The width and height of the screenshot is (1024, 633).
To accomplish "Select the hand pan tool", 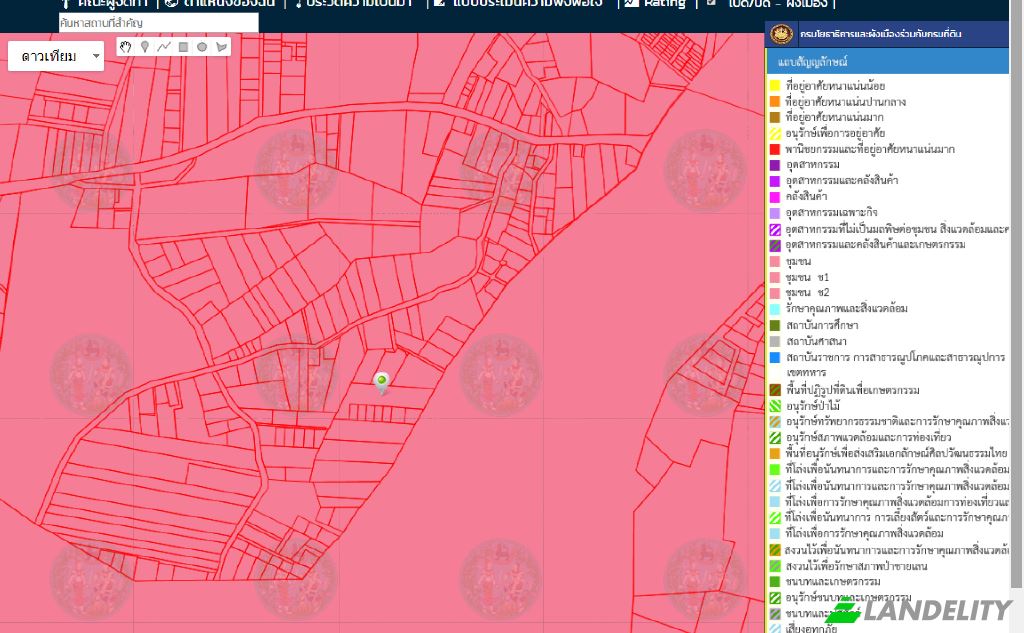I will tap(124, 46).
